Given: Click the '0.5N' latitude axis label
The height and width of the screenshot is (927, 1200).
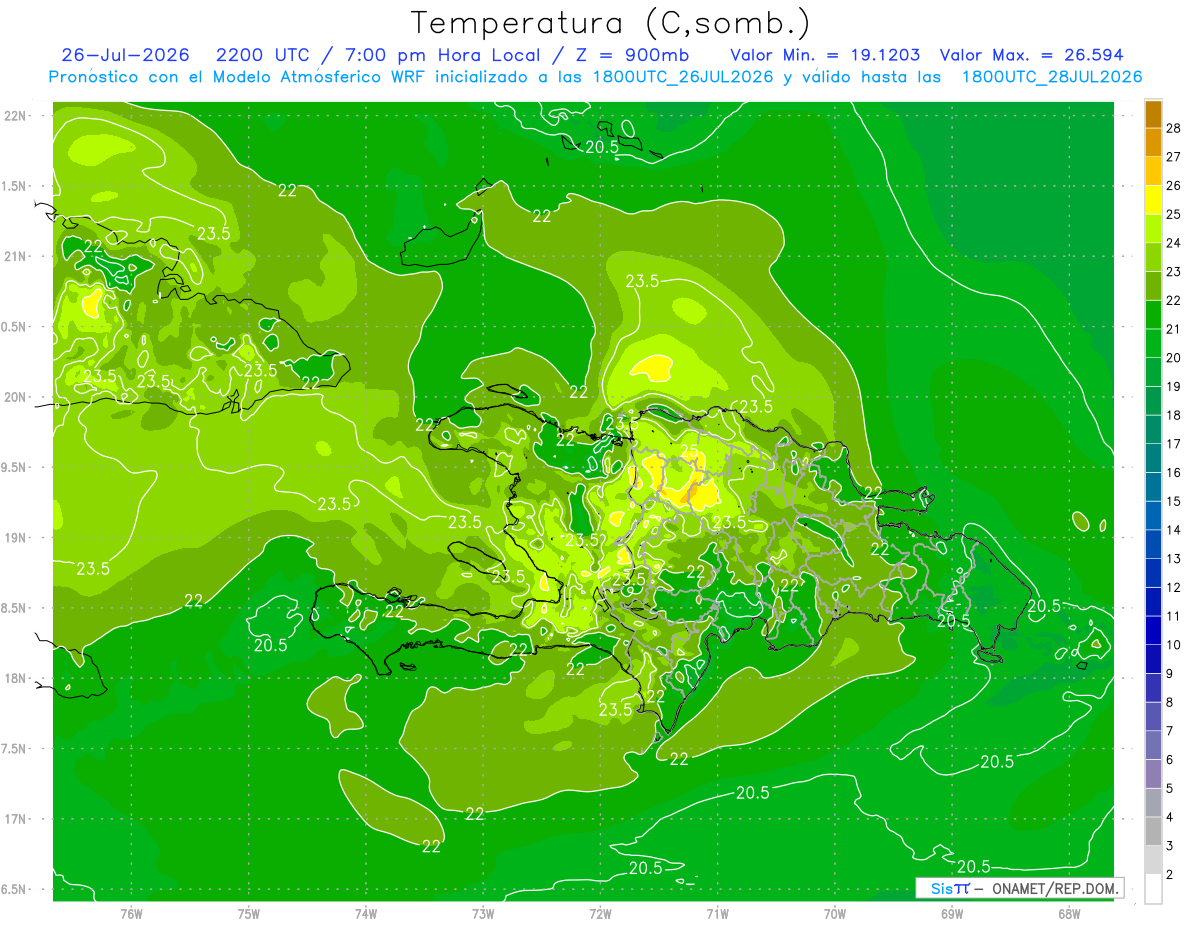Looking at the screenshot, I should (16, 327).
